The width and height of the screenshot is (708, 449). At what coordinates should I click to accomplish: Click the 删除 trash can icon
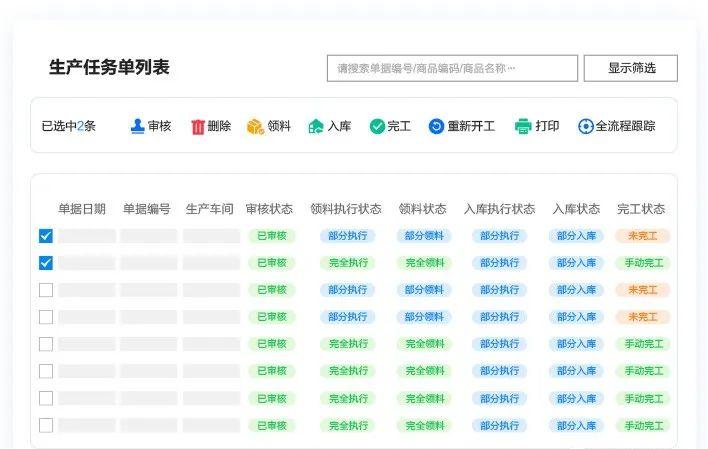tap(198, 126)
